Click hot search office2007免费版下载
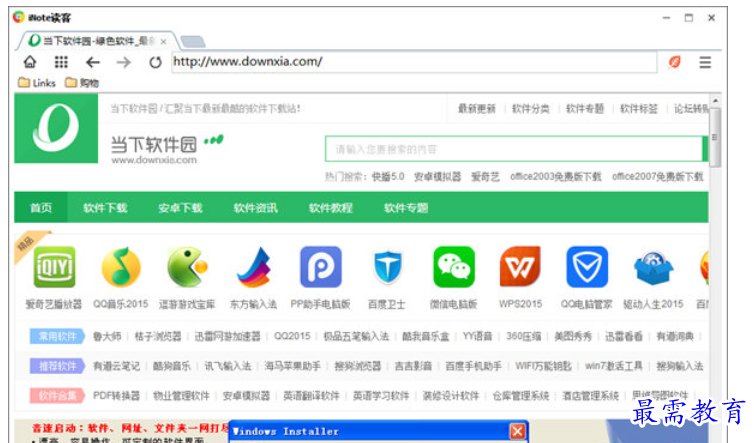This screenshot has width=754, height=443. (x=657, y=177)
